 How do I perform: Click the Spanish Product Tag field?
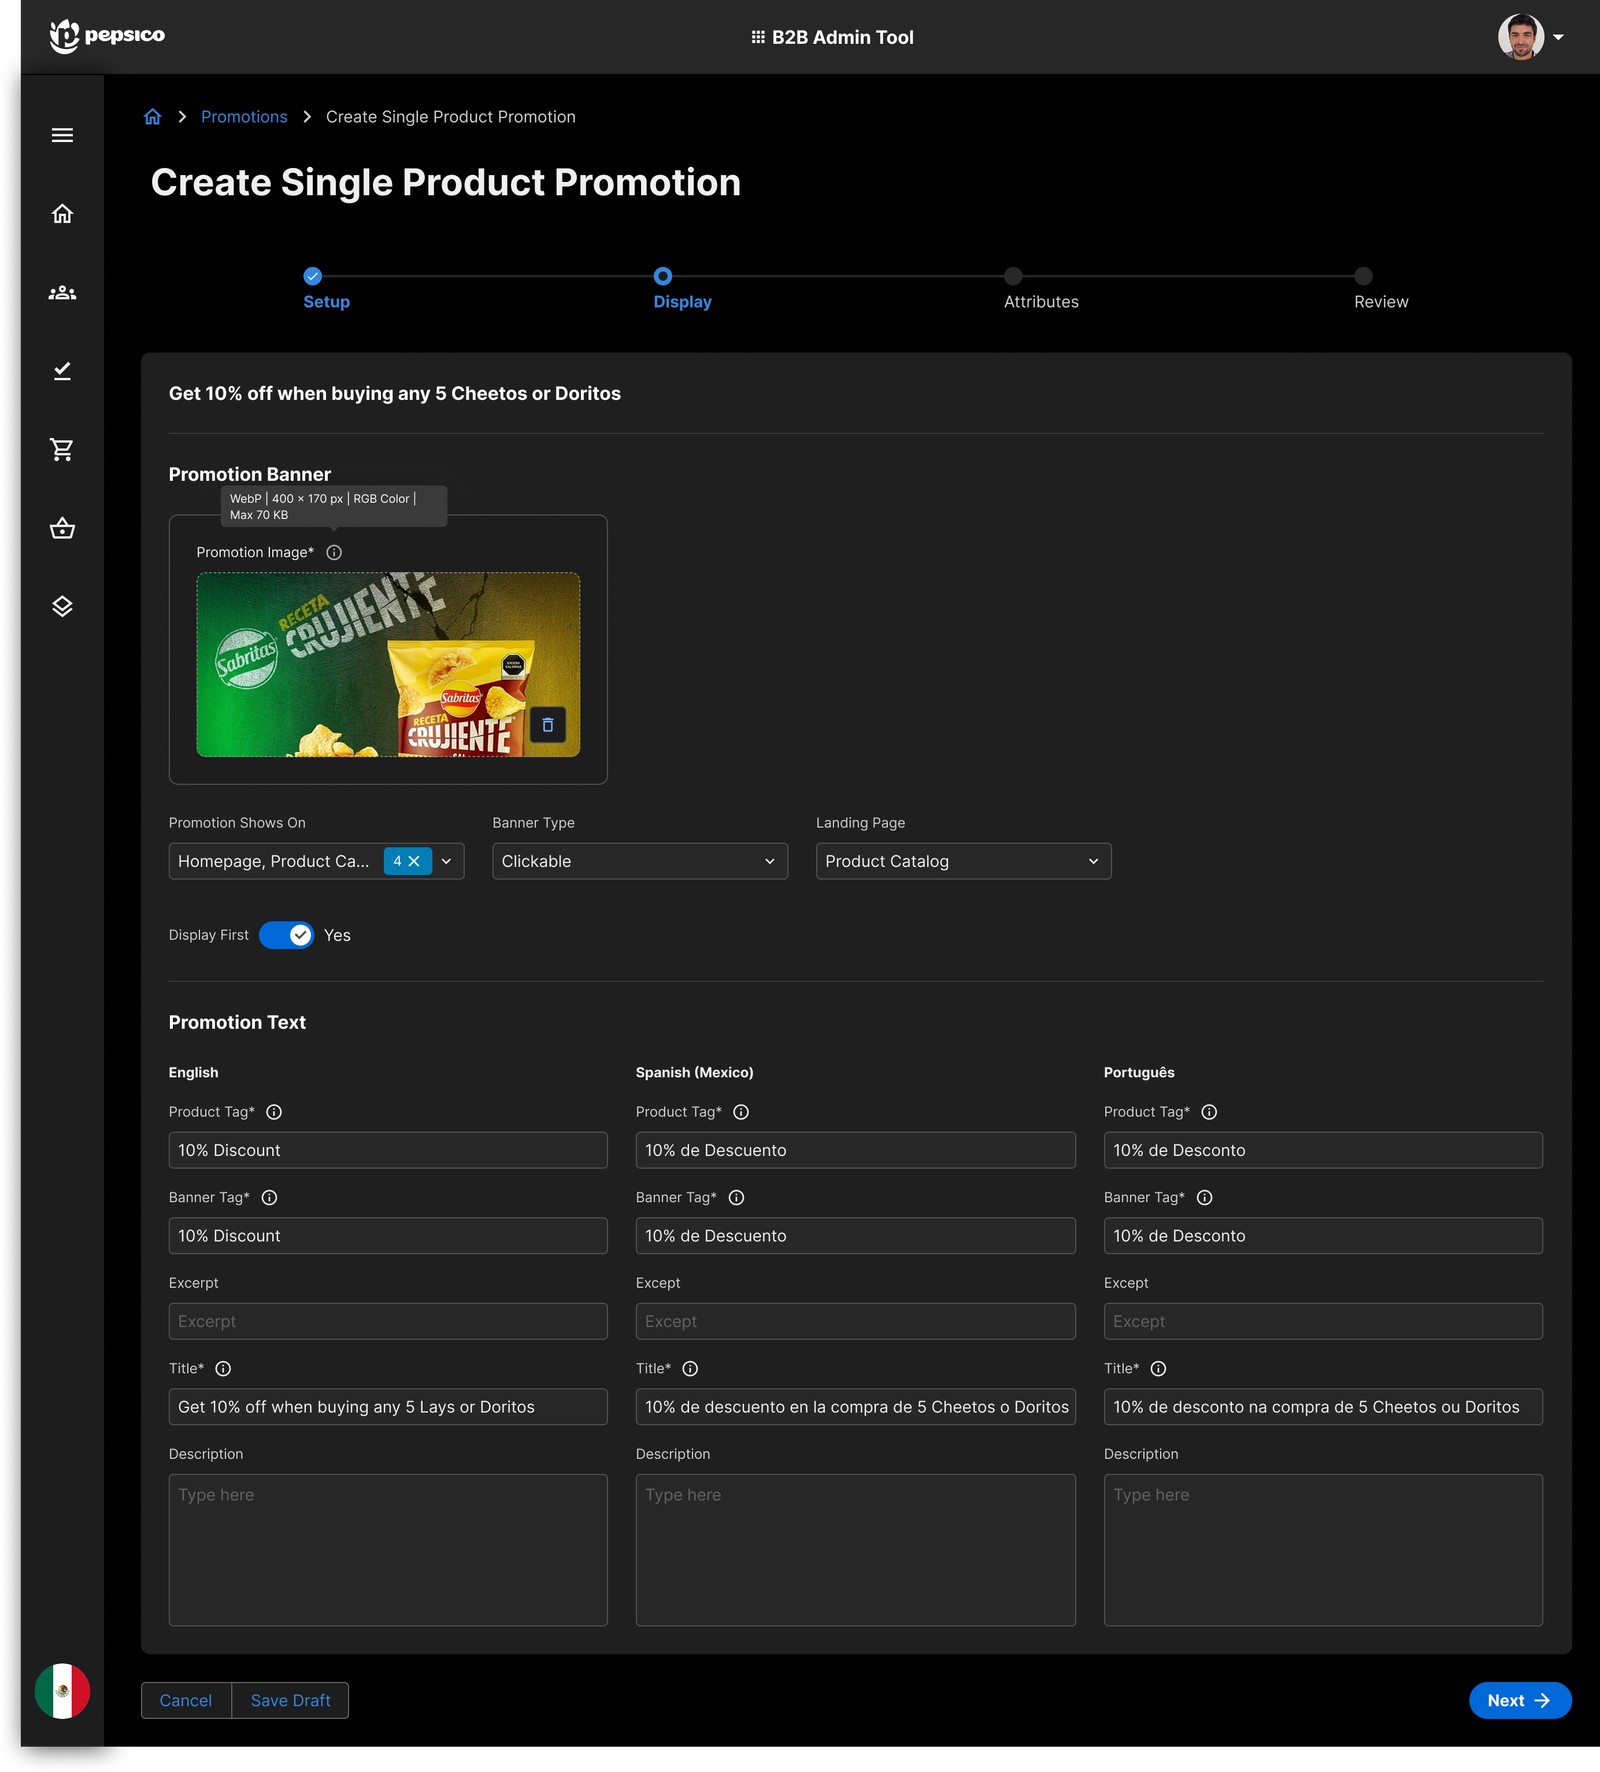[x=856, y=1150]
